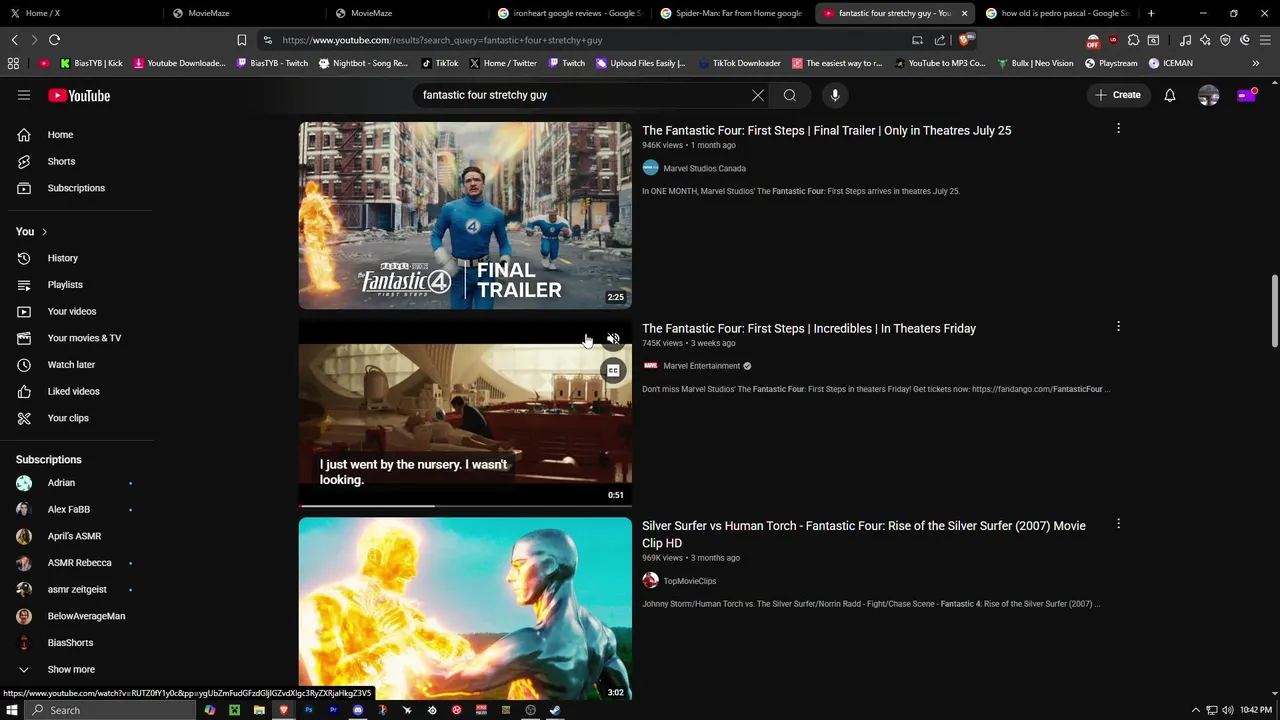Switch to the Spider-Man: Far from Home tab

tap(734, 13)
